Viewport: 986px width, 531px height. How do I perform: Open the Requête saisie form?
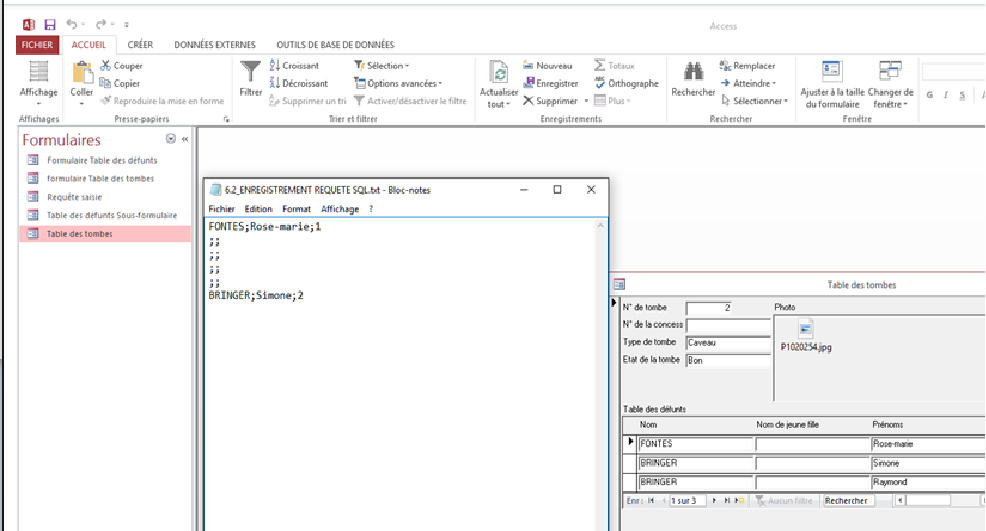(x=74, y=197)
